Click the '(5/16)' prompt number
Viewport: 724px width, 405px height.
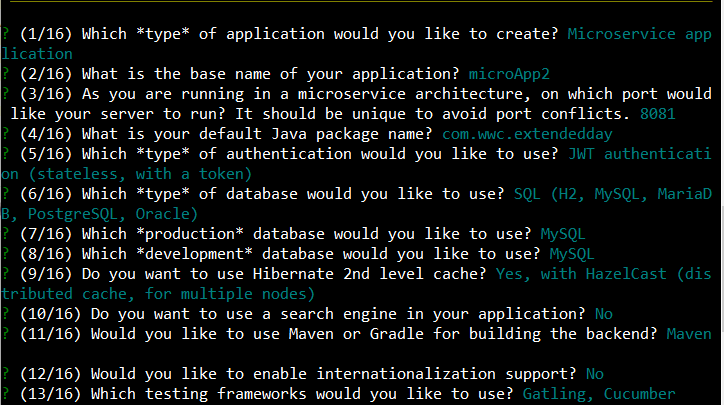pos(46,154)
